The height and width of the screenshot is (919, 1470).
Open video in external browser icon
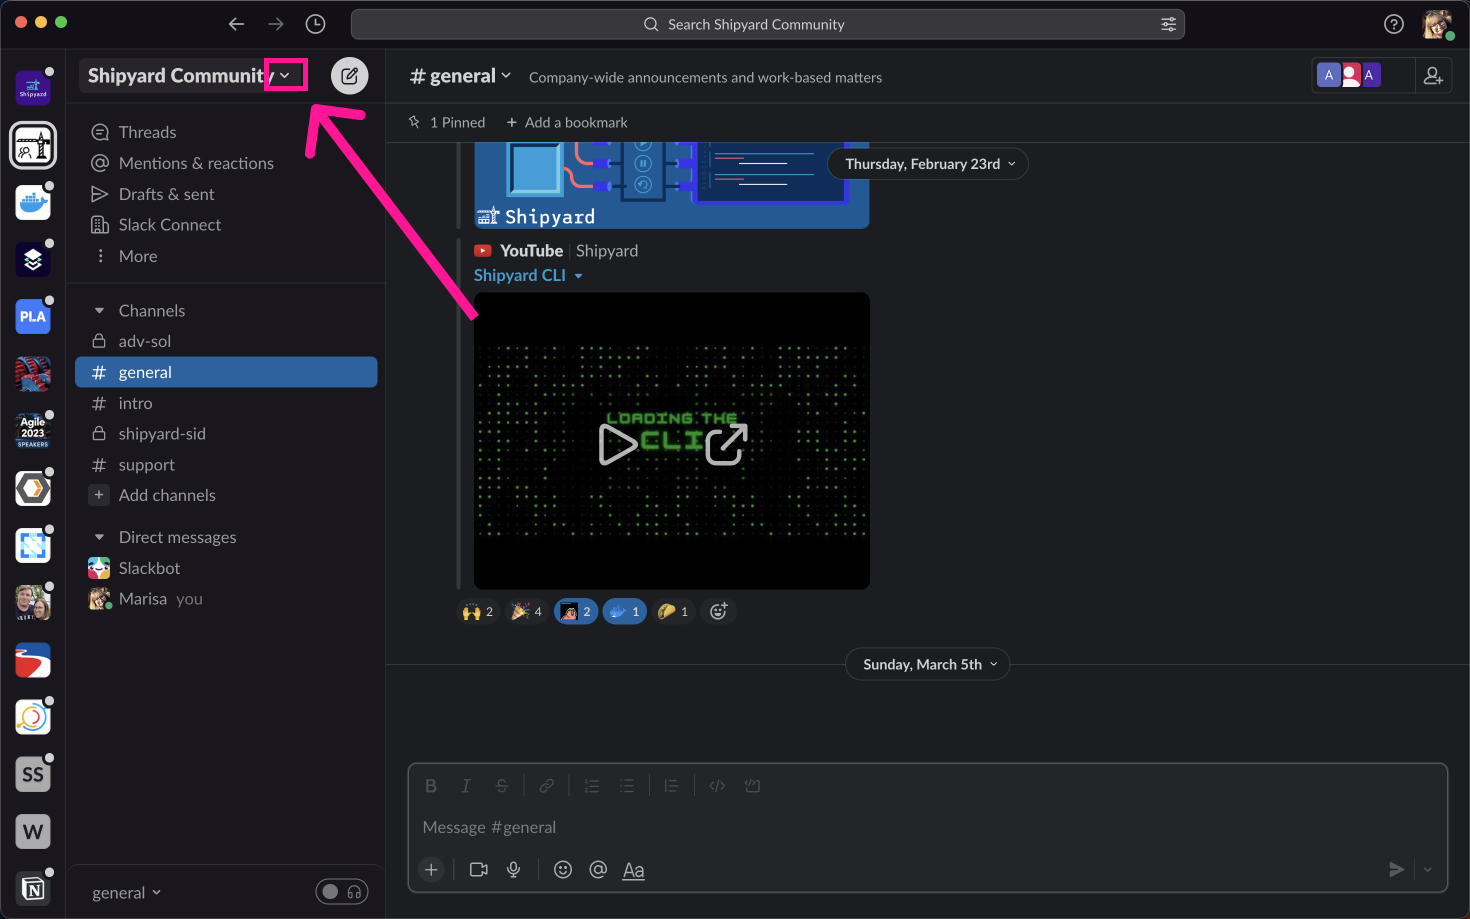click(727, 444)
